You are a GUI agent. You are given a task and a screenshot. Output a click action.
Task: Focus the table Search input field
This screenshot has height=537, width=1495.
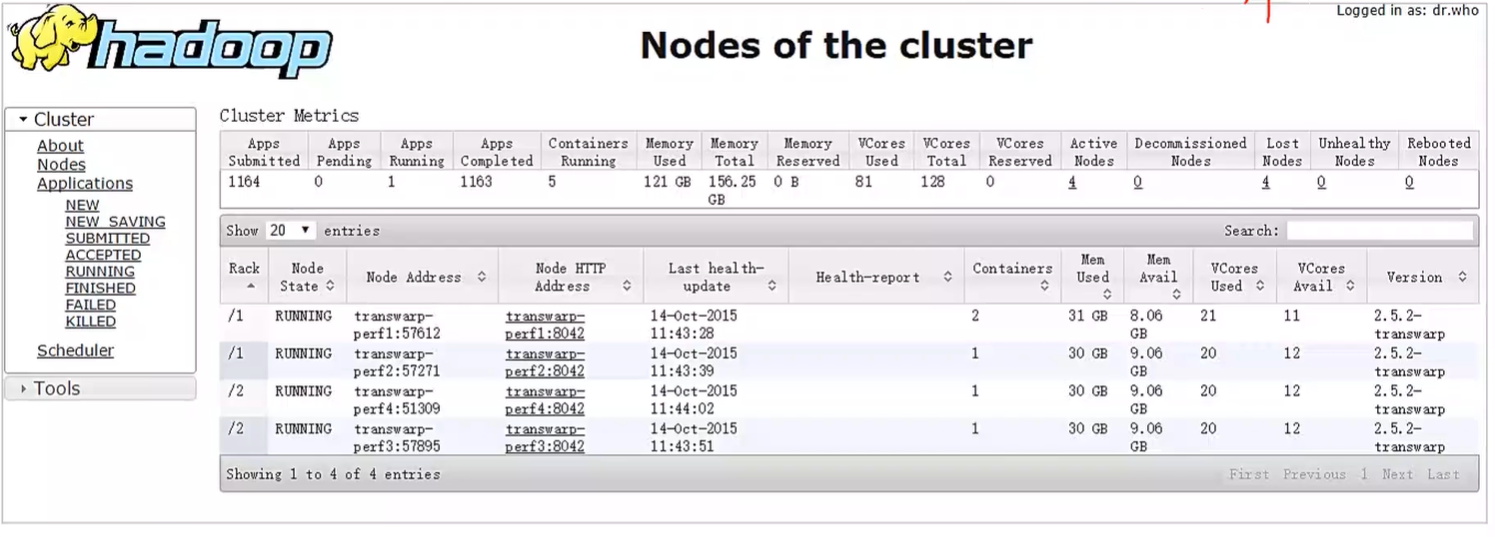pos(1379,231)
